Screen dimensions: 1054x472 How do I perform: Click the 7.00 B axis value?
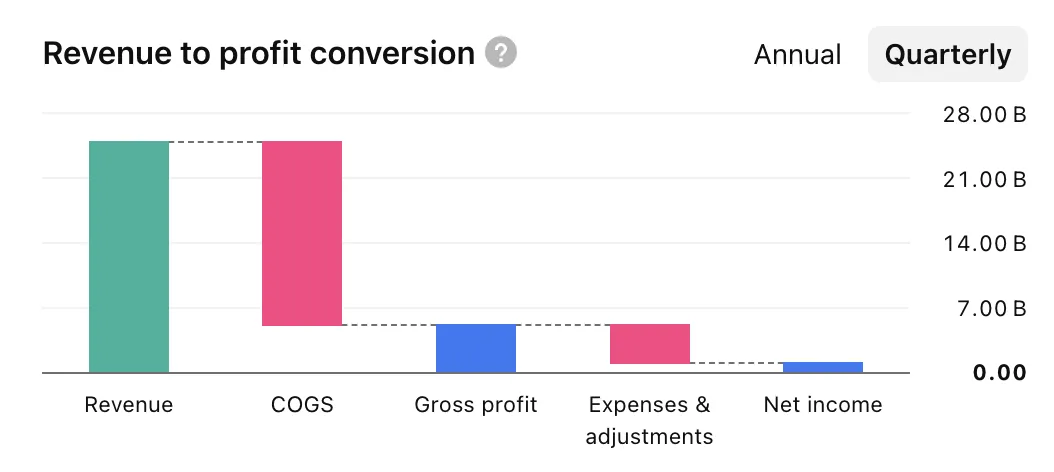coord(988,308)
